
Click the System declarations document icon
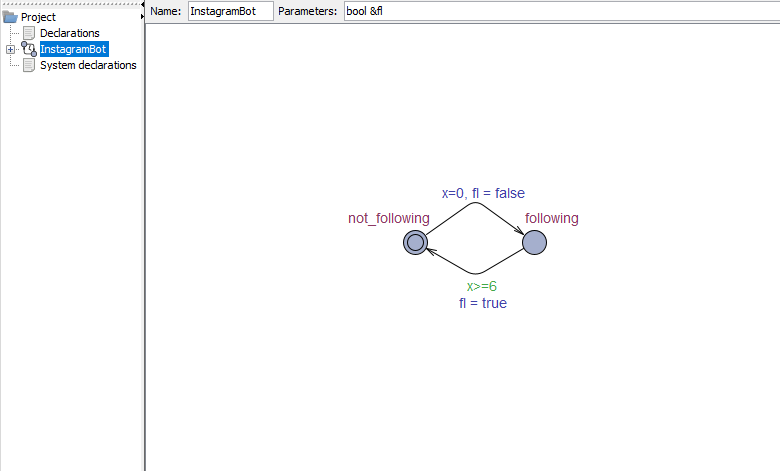tap(29, 65)
